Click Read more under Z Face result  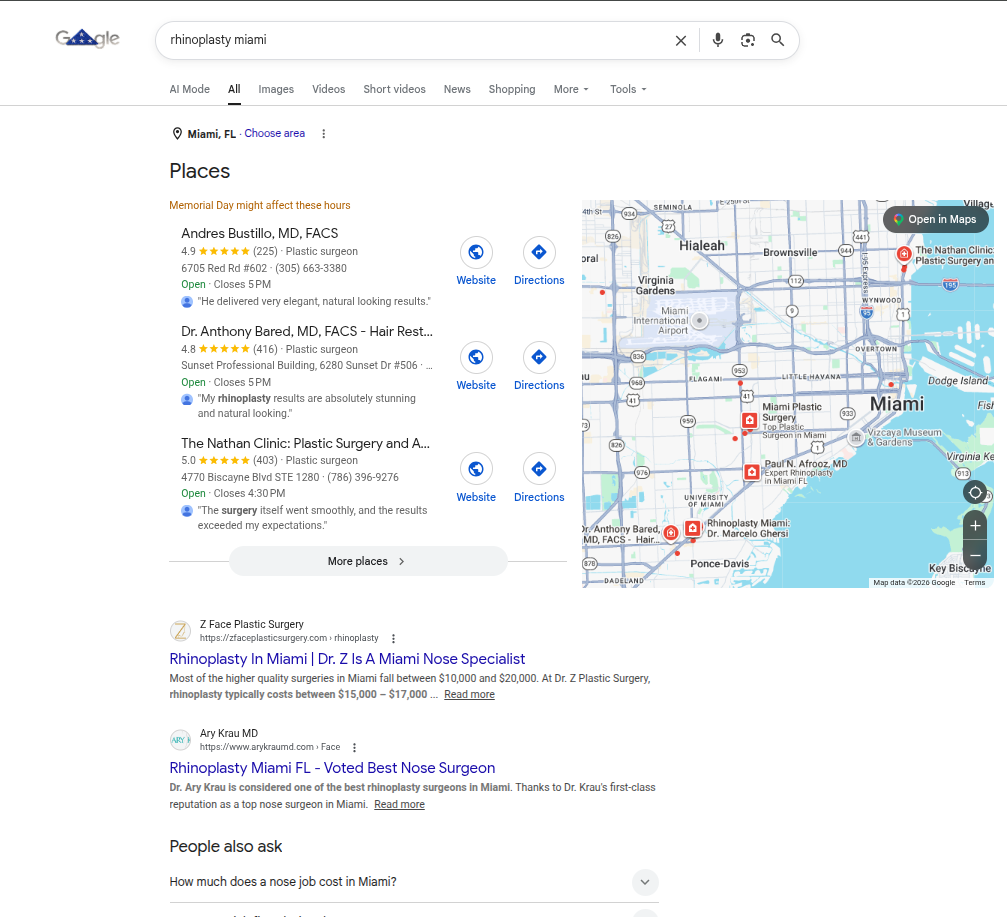(469, 694)
